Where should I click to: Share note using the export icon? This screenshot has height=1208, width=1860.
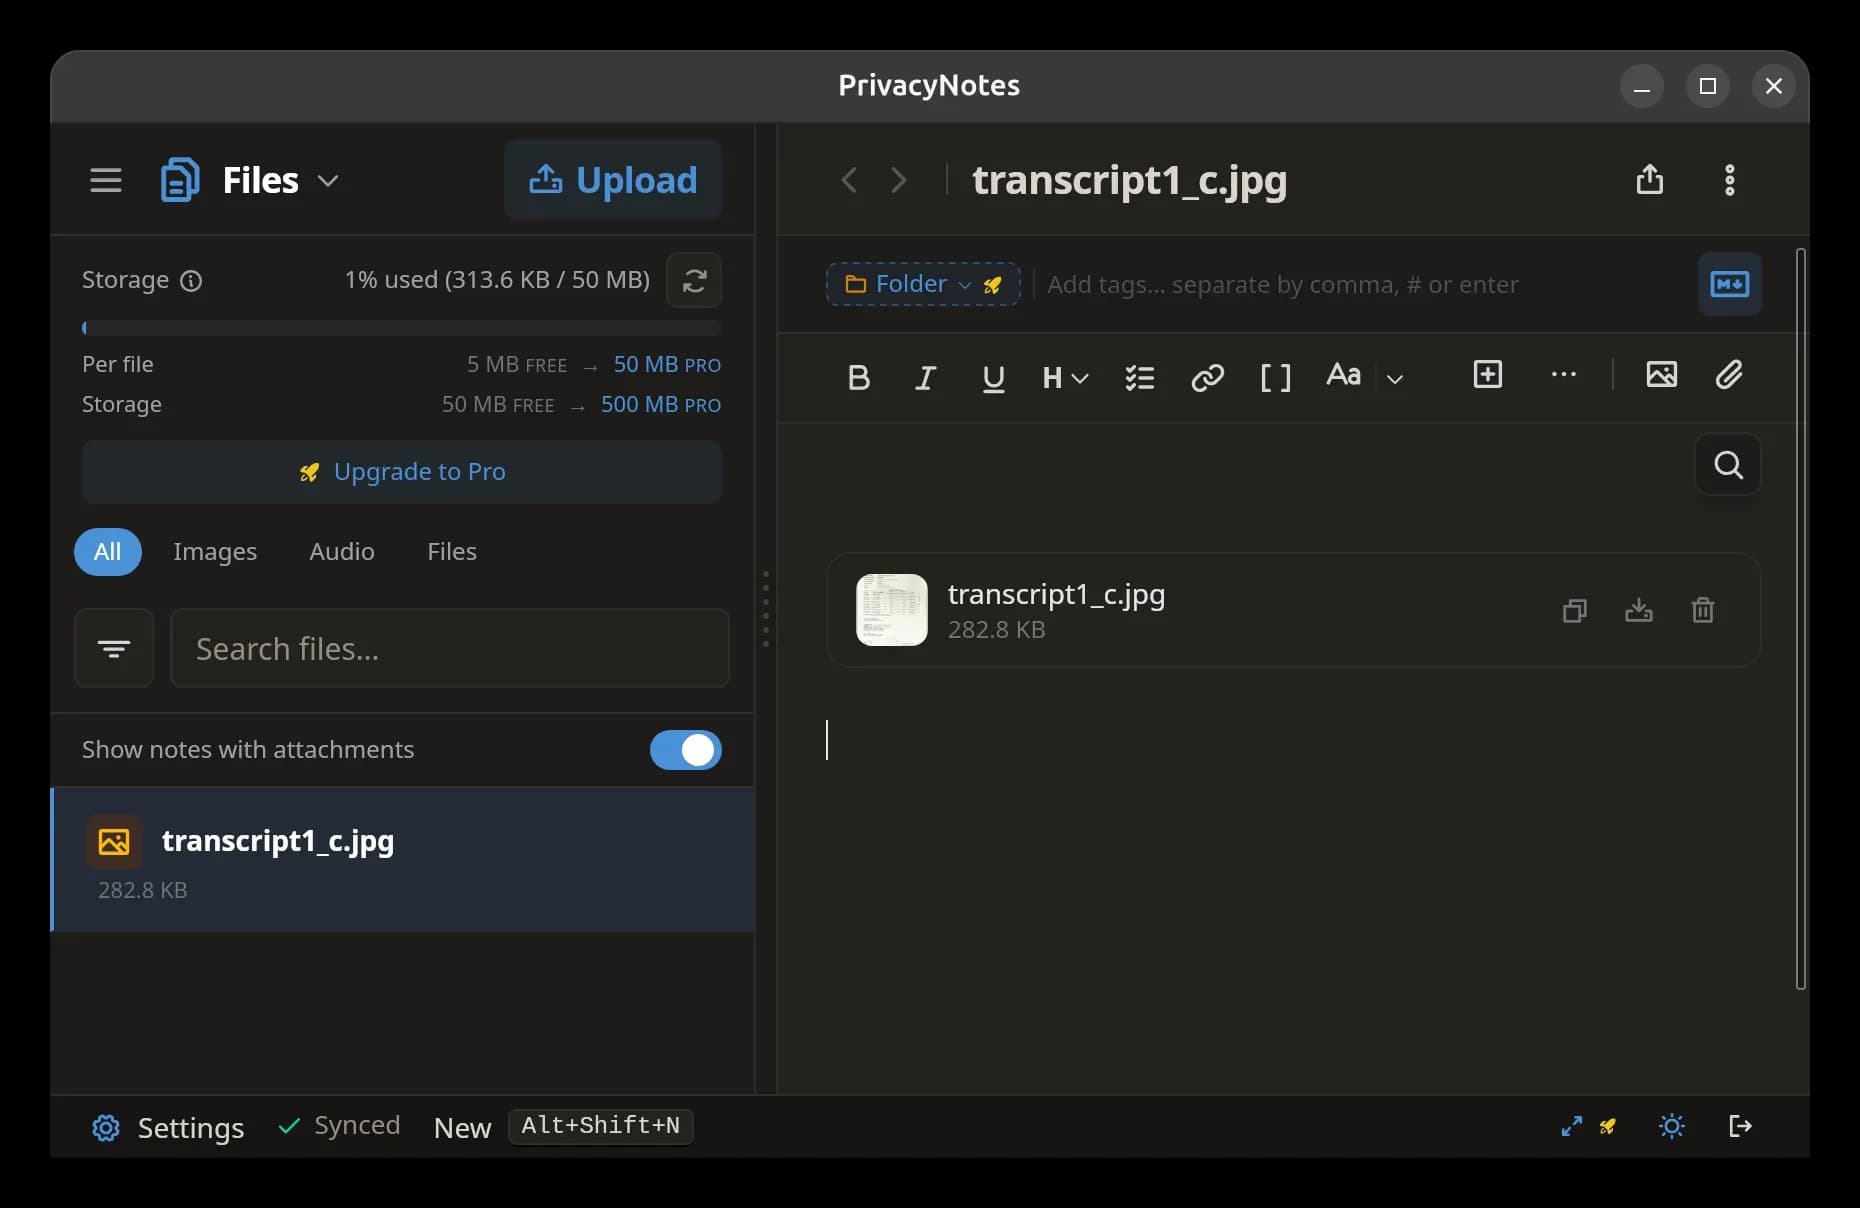point(1650,180)
